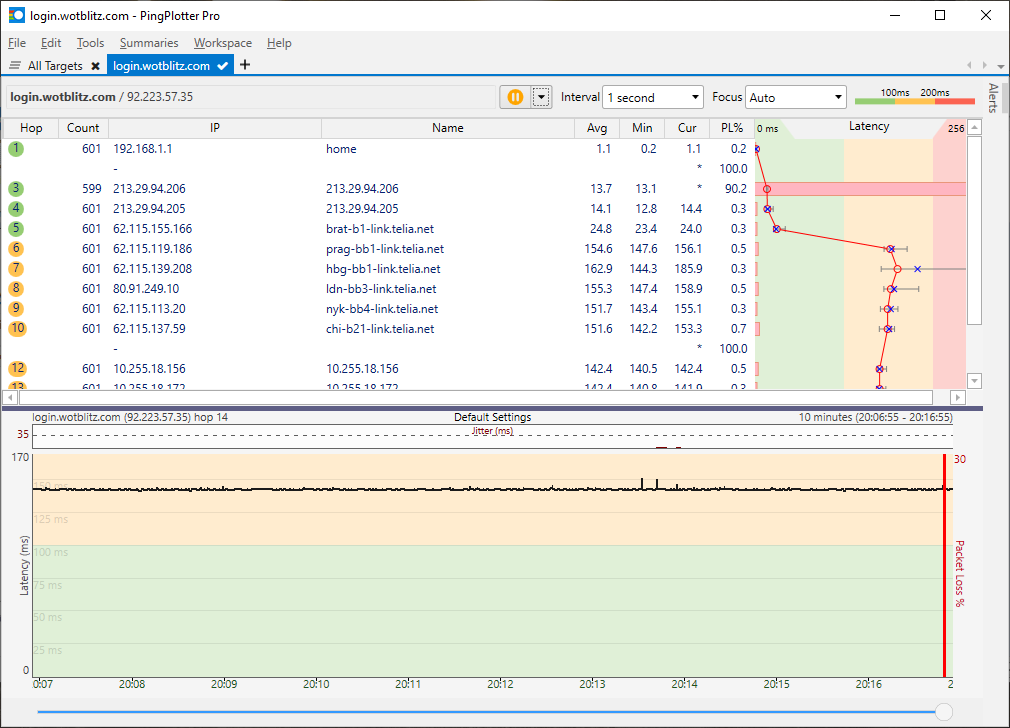Click the PingPlotter app icon in title bar
This screenshot has height=728, width=1010.
16,15
